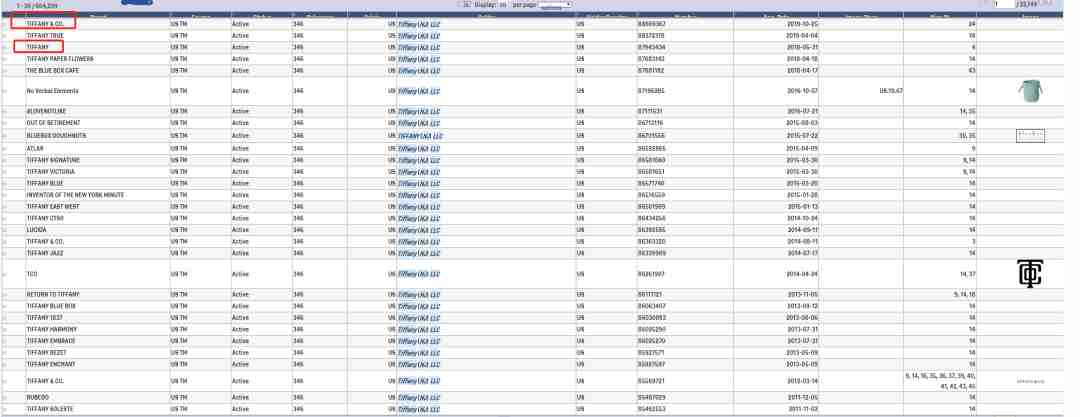Select the TIFFANY EAST WEST trademark
The height and width of the screenshot is (417, 1080).
click(53, 207)
